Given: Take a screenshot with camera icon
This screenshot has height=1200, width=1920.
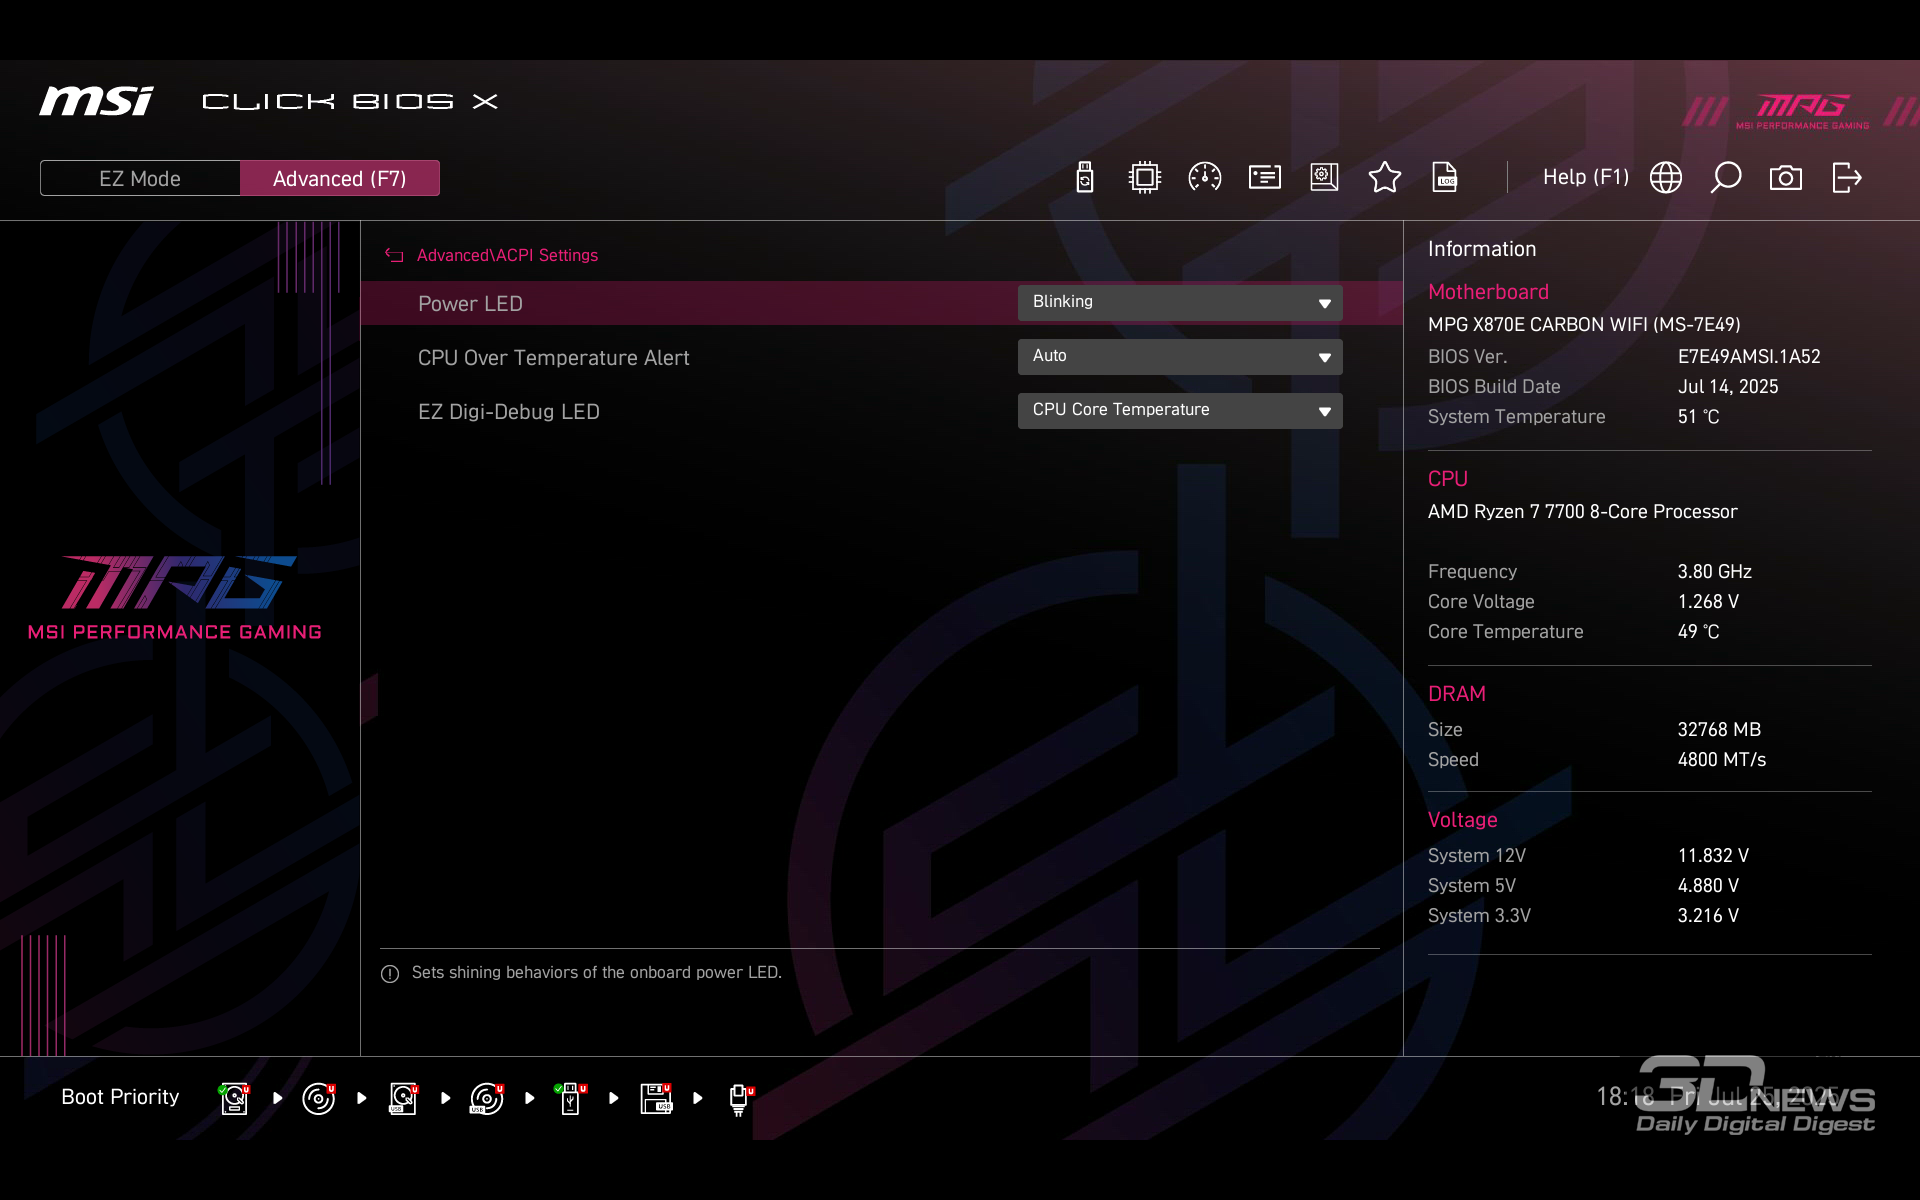Looking at the screenshot, I should pos(1786,178).
